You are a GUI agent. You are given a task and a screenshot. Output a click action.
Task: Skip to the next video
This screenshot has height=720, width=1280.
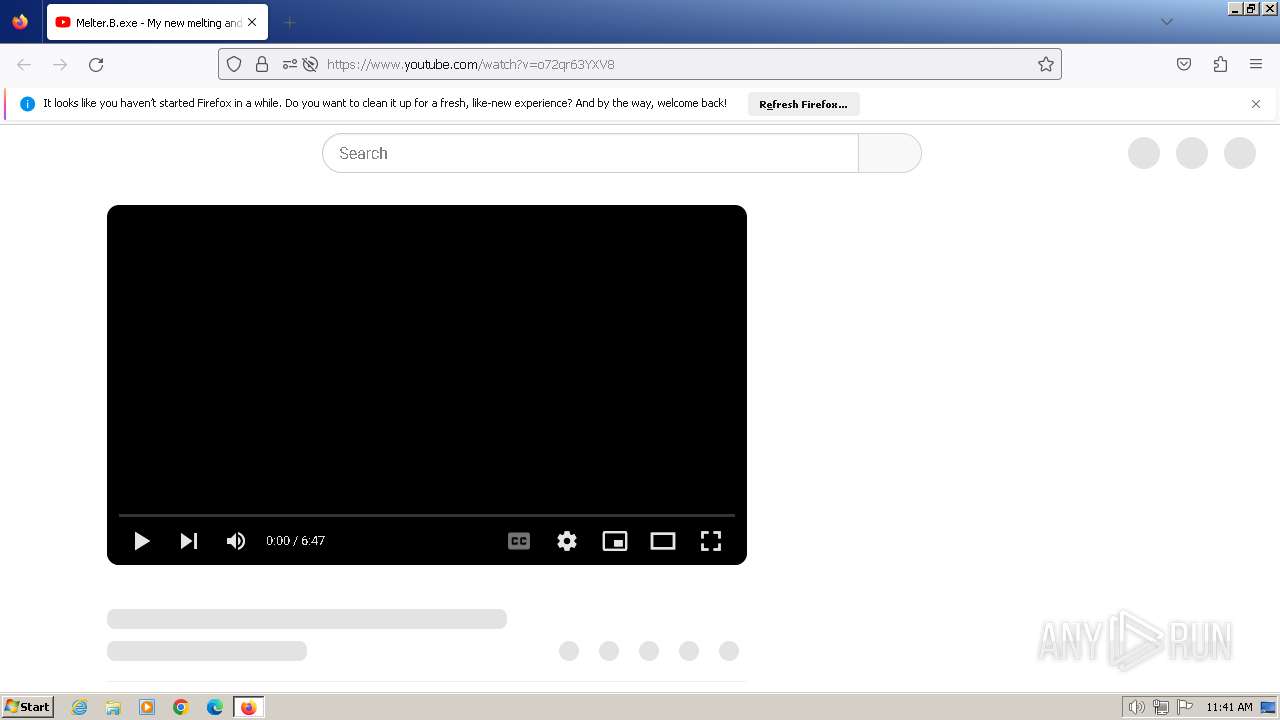click(x=188, y=541)
